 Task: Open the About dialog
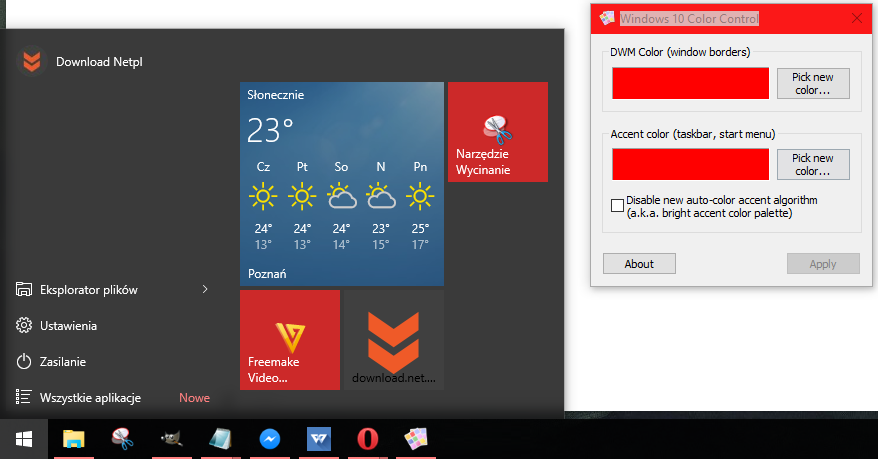(x=639, y=264)
